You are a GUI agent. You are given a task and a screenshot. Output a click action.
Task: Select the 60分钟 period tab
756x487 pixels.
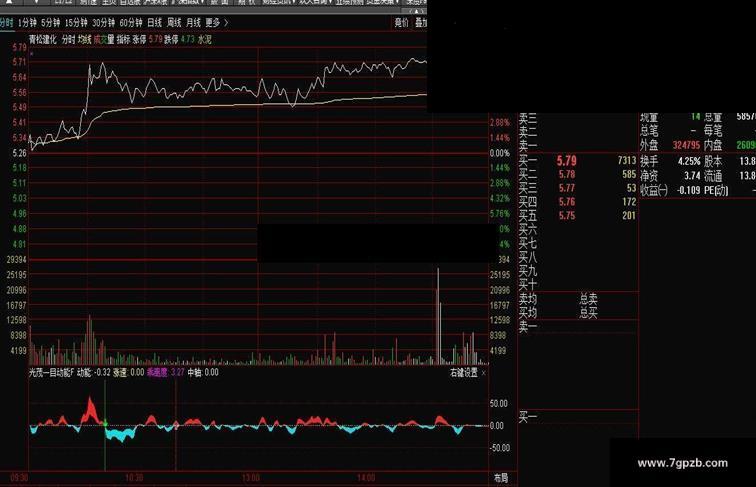[131, 23]
